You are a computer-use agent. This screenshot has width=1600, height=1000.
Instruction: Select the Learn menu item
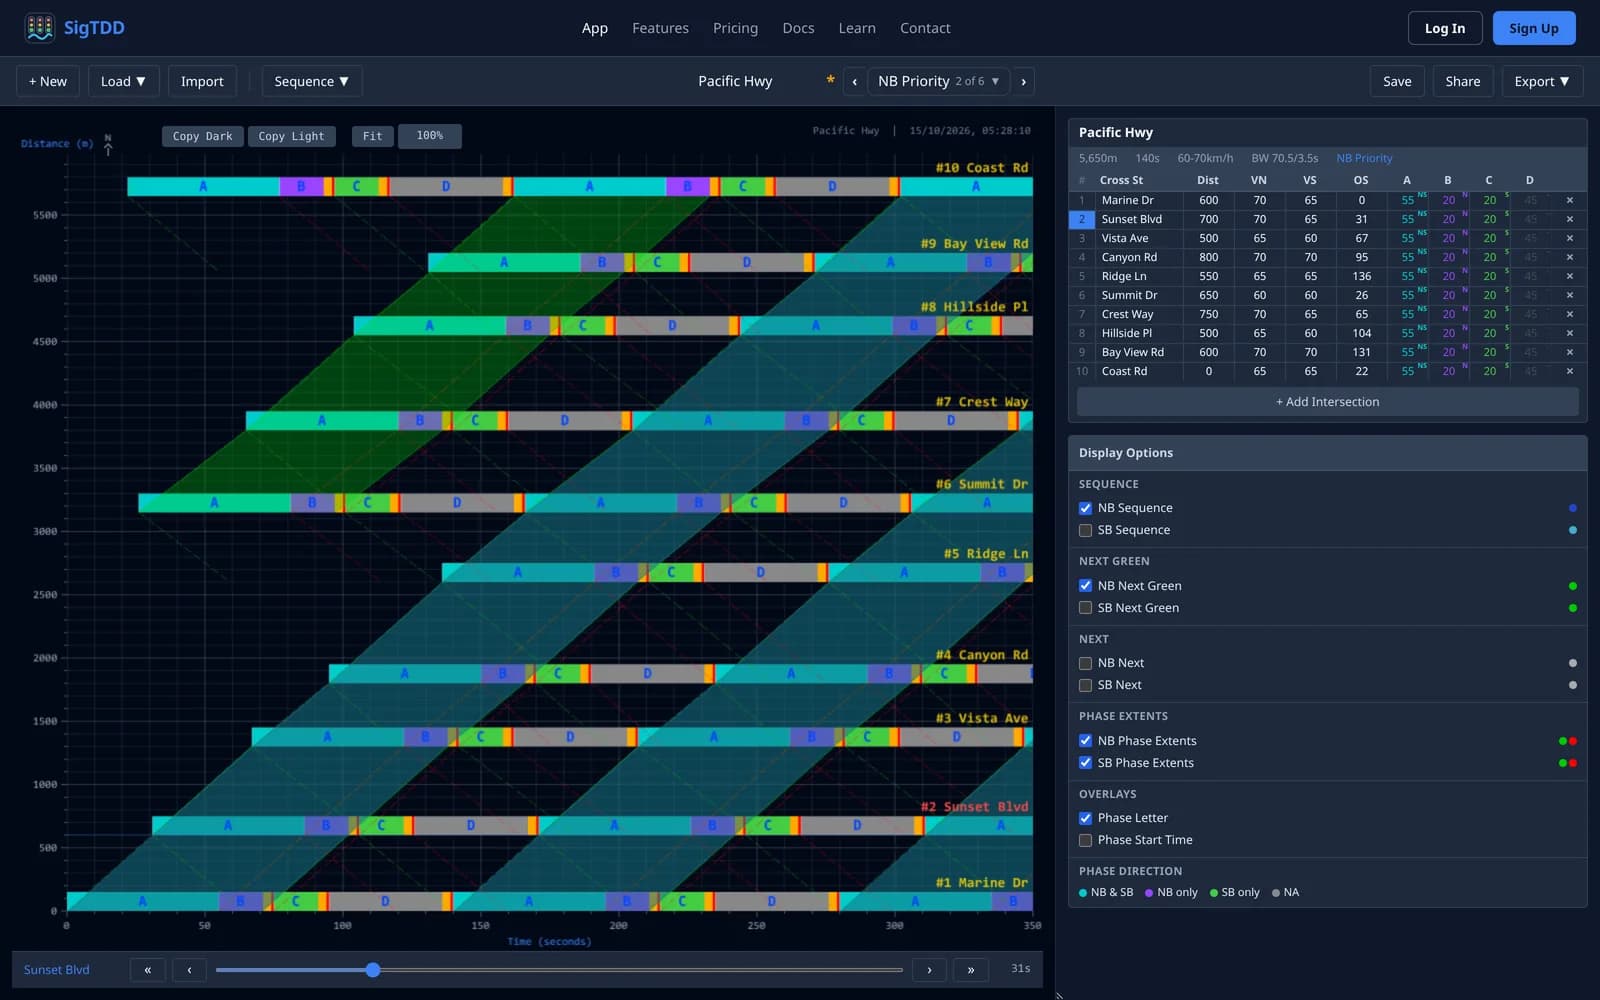(857, 28)
